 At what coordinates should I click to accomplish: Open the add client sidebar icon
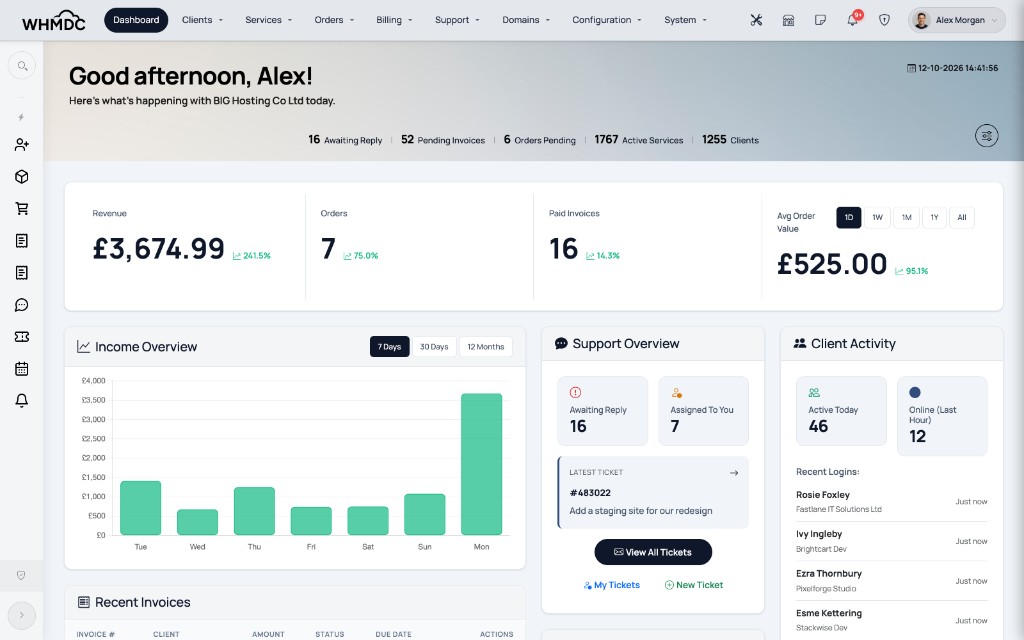22,144
